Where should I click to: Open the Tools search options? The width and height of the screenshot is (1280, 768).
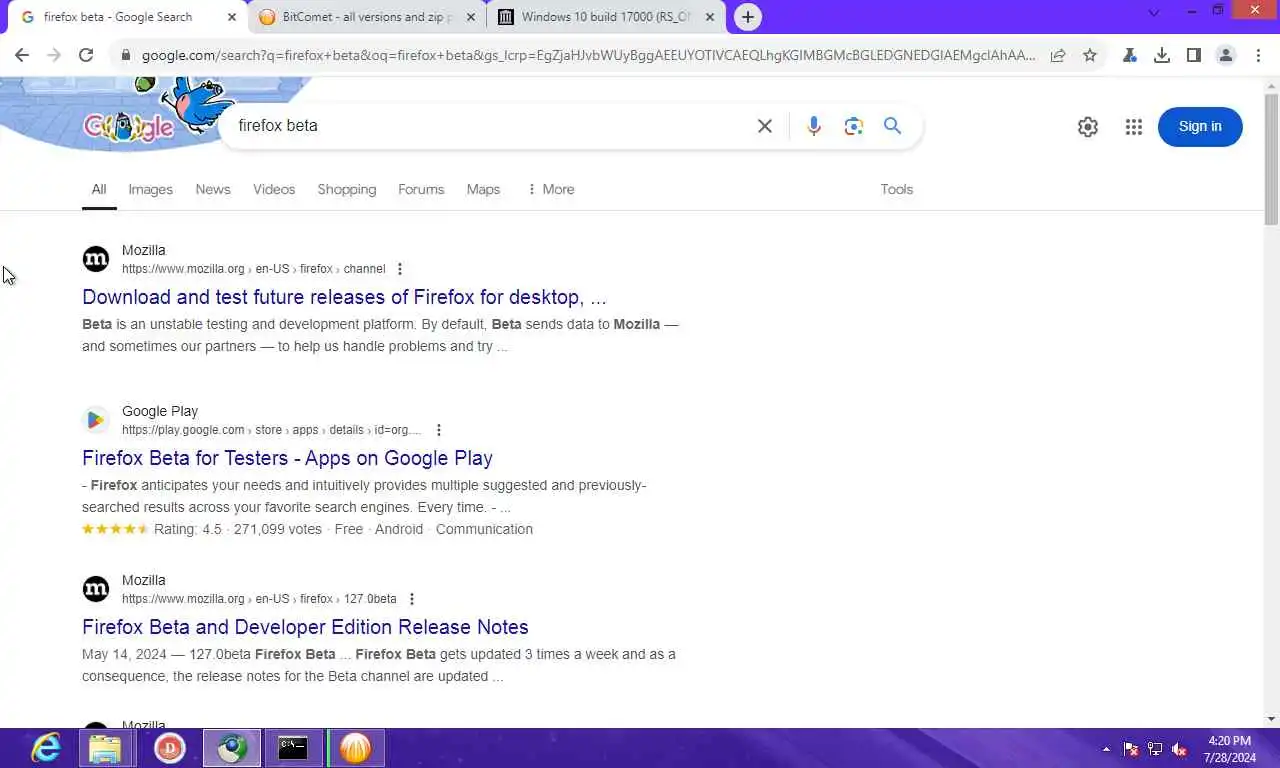coord(897,189)
